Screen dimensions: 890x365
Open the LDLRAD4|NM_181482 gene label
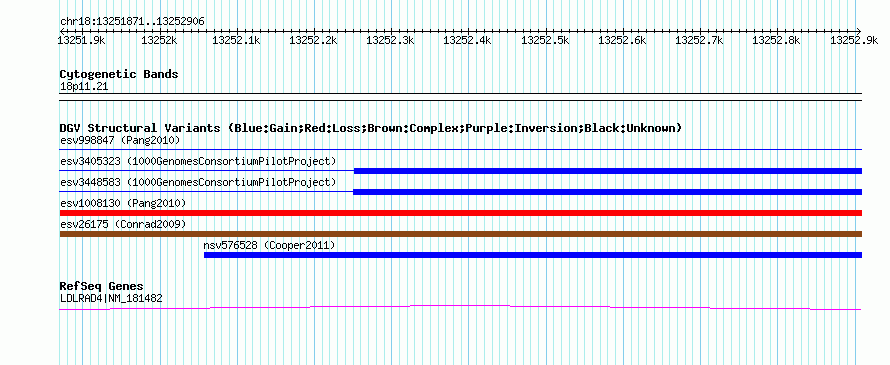111,298
